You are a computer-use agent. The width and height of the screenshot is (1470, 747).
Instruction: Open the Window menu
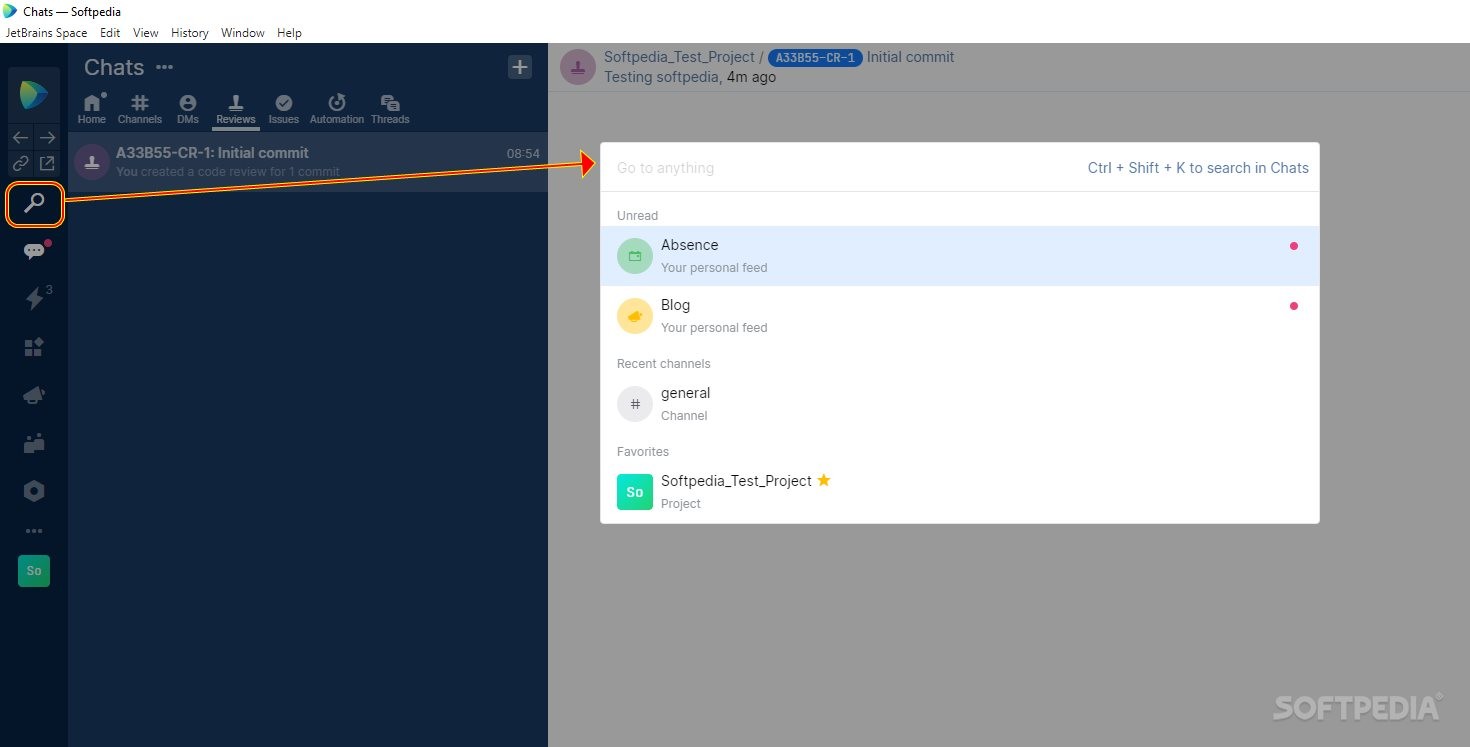click(x=243, y=33)
